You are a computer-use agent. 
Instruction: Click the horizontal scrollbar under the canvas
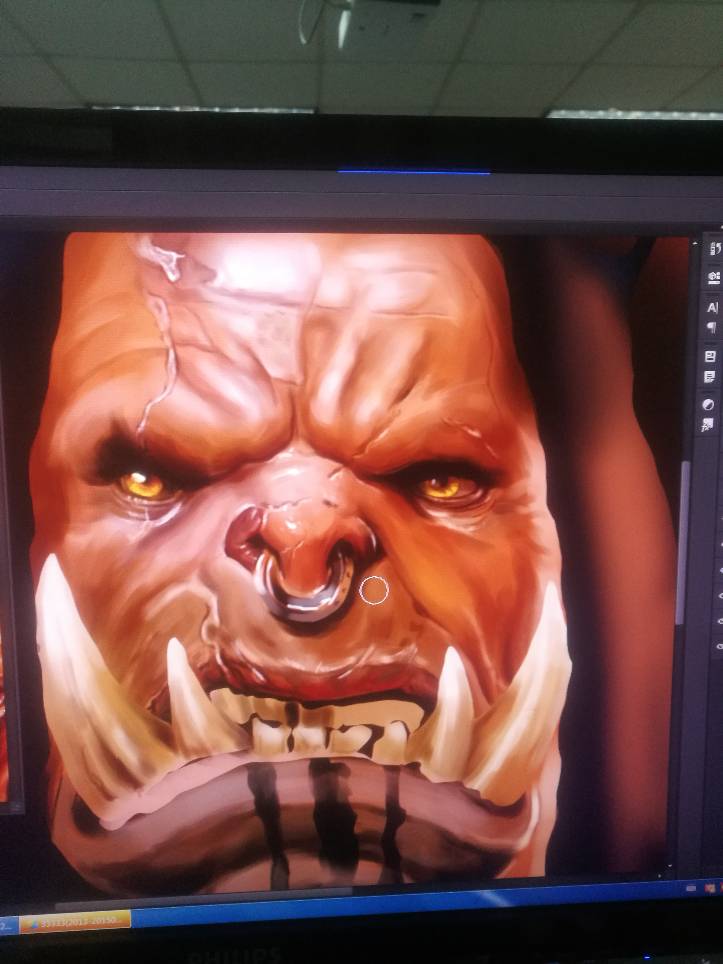coord(203,899)
